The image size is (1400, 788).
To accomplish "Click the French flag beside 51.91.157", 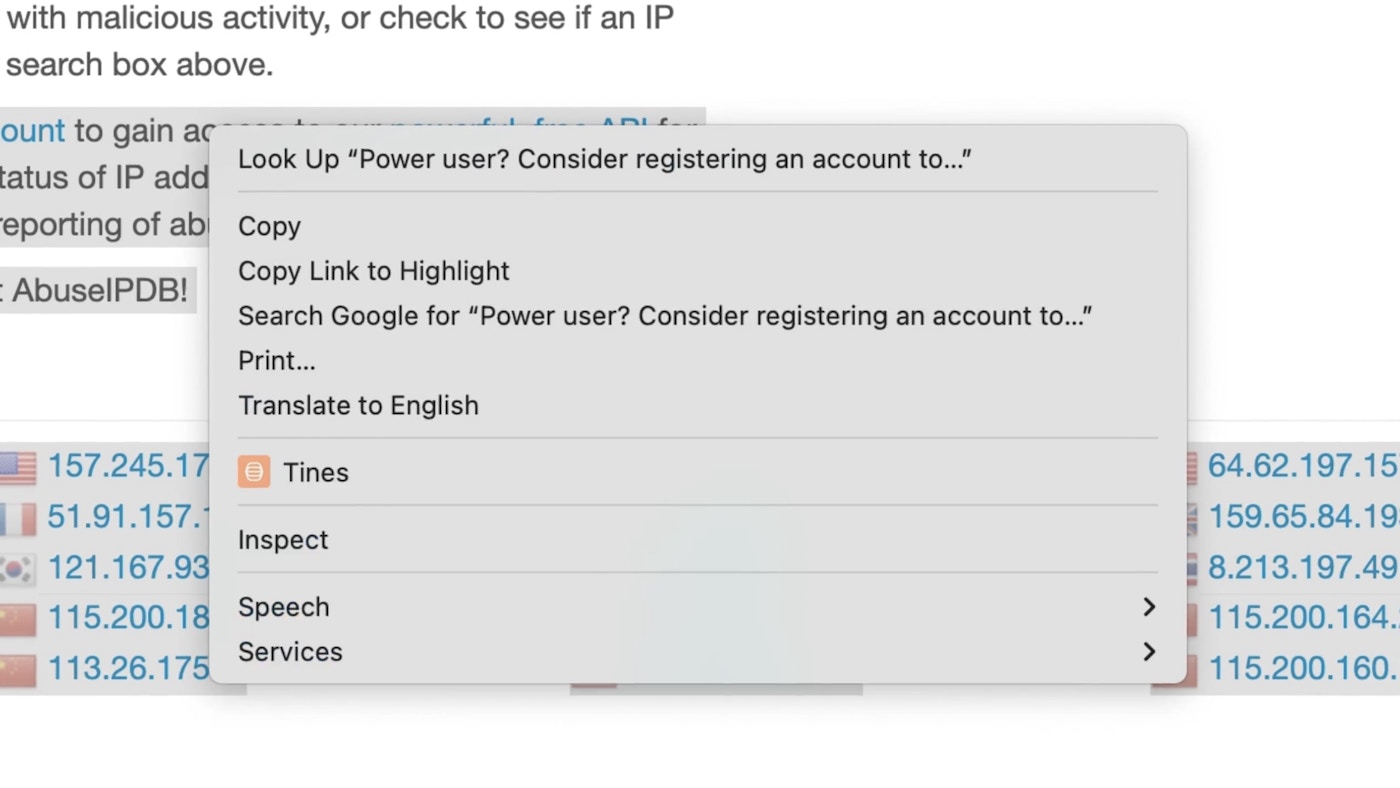I will [17, 518].
